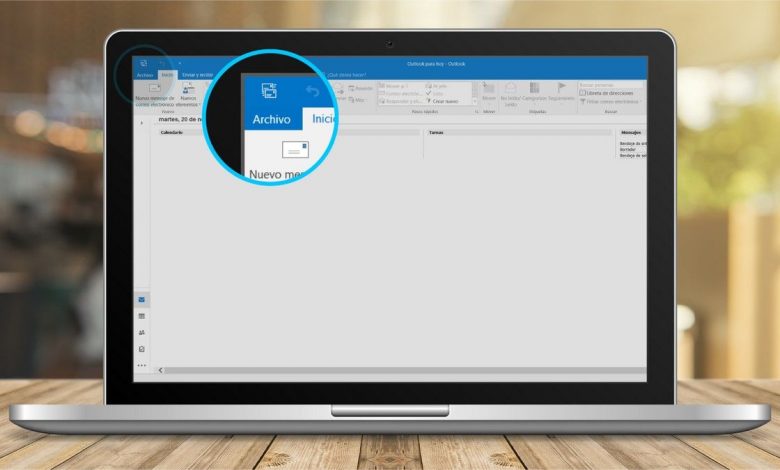Open Bandeja de entrada link

click(633, 144)
